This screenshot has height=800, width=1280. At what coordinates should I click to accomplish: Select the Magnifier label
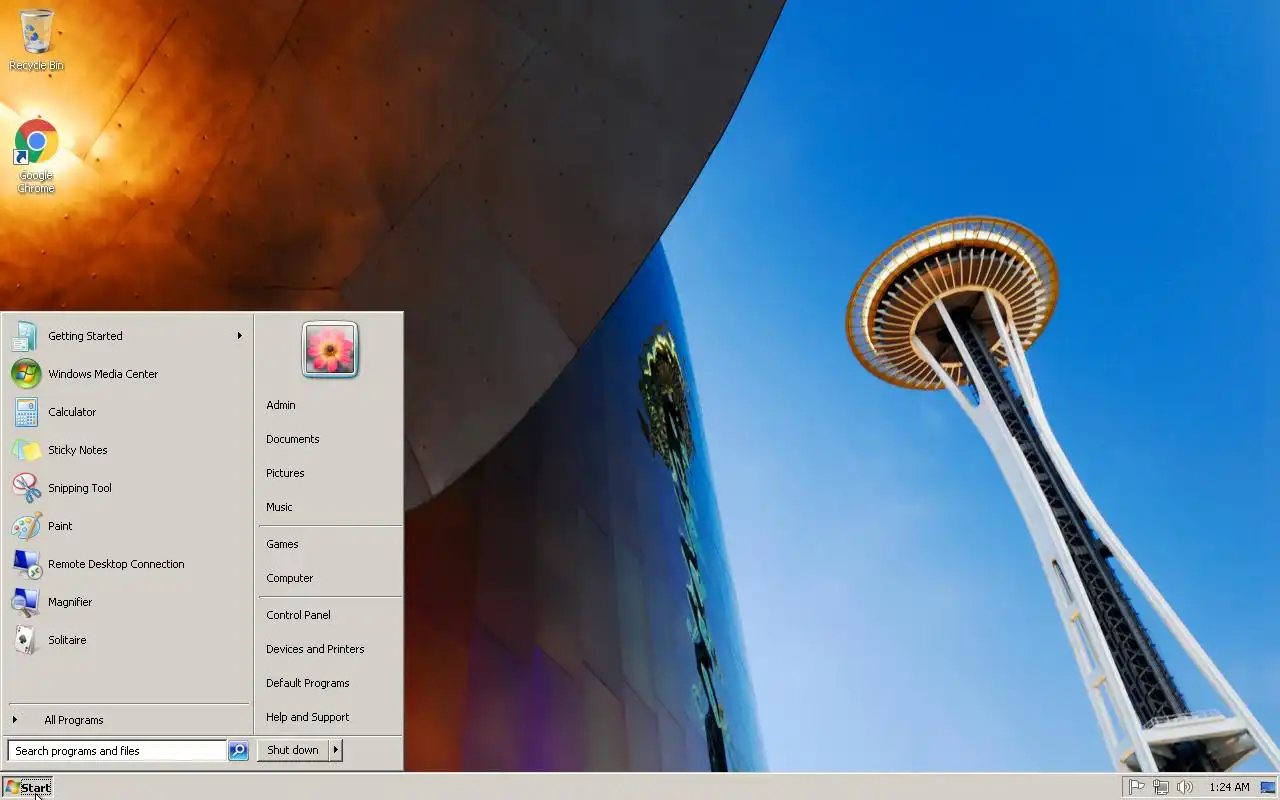pyautogui.click(x=70, y=602)
